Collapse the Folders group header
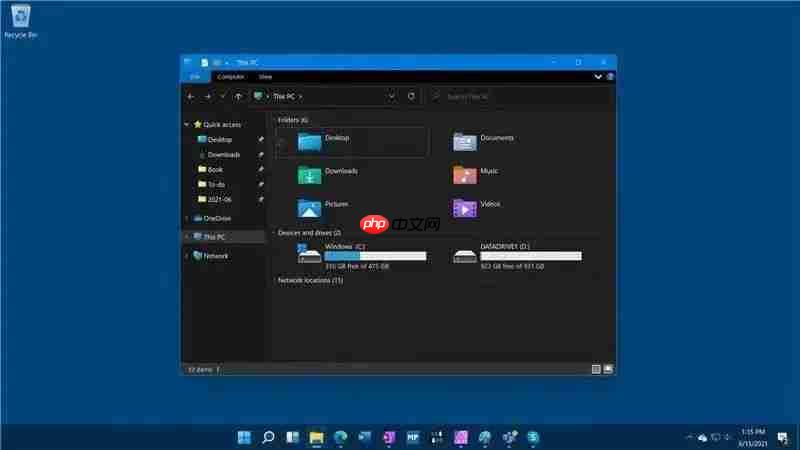The width and height of the screenshot is (800, 450). click(x=274, y=120)
